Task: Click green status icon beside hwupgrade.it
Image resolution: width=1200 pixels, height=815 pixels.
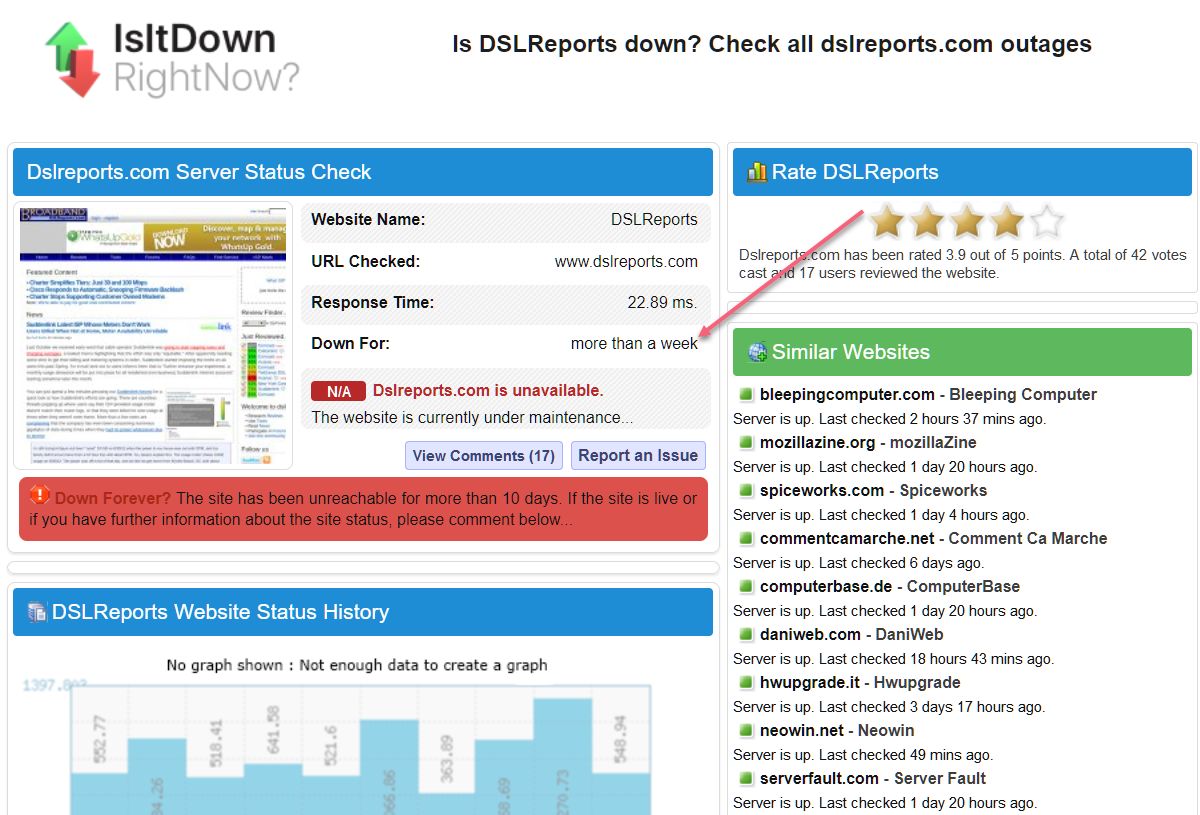Action: coord(745,682)
